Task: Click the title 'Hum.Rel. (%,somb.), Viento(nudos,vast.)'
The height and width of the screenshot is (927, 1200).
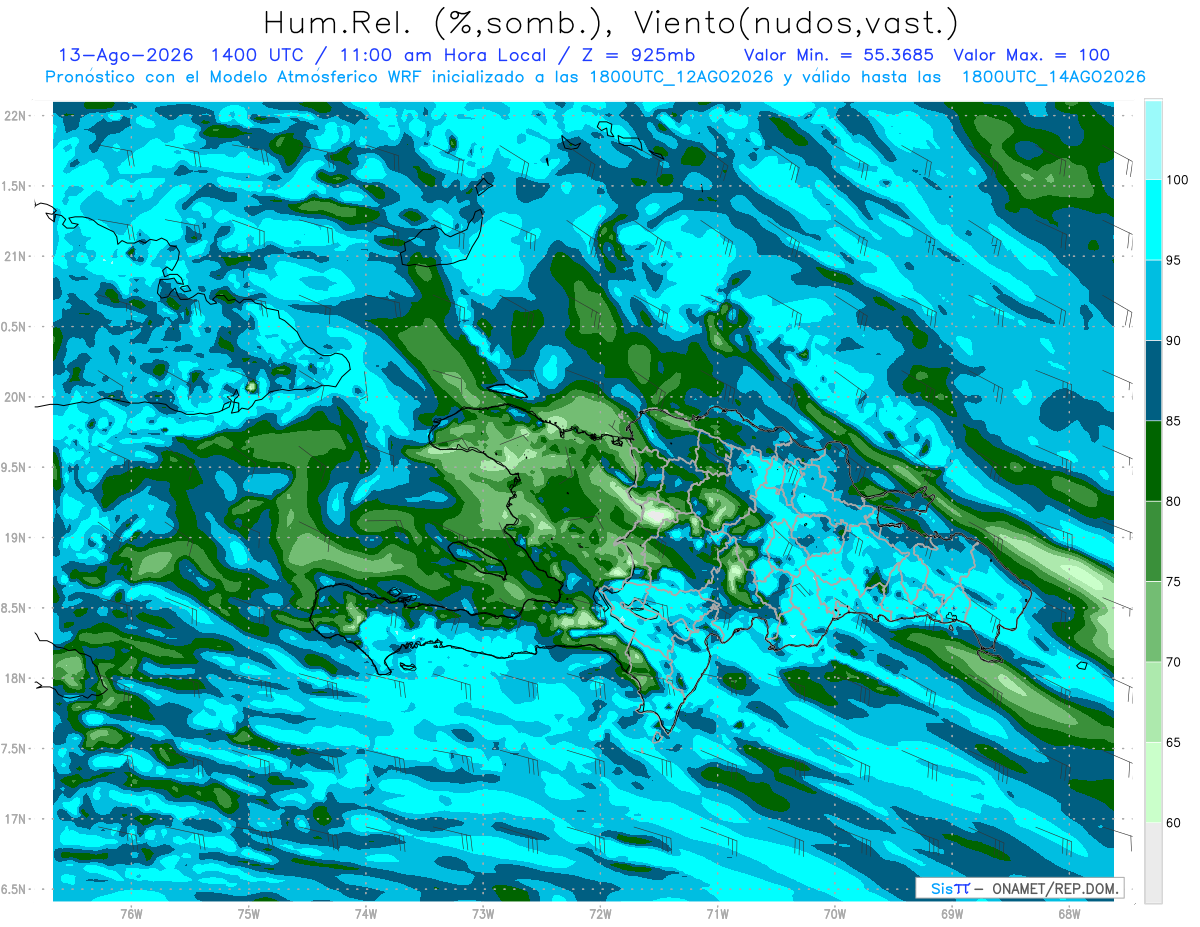Action: tap(611, 23)
